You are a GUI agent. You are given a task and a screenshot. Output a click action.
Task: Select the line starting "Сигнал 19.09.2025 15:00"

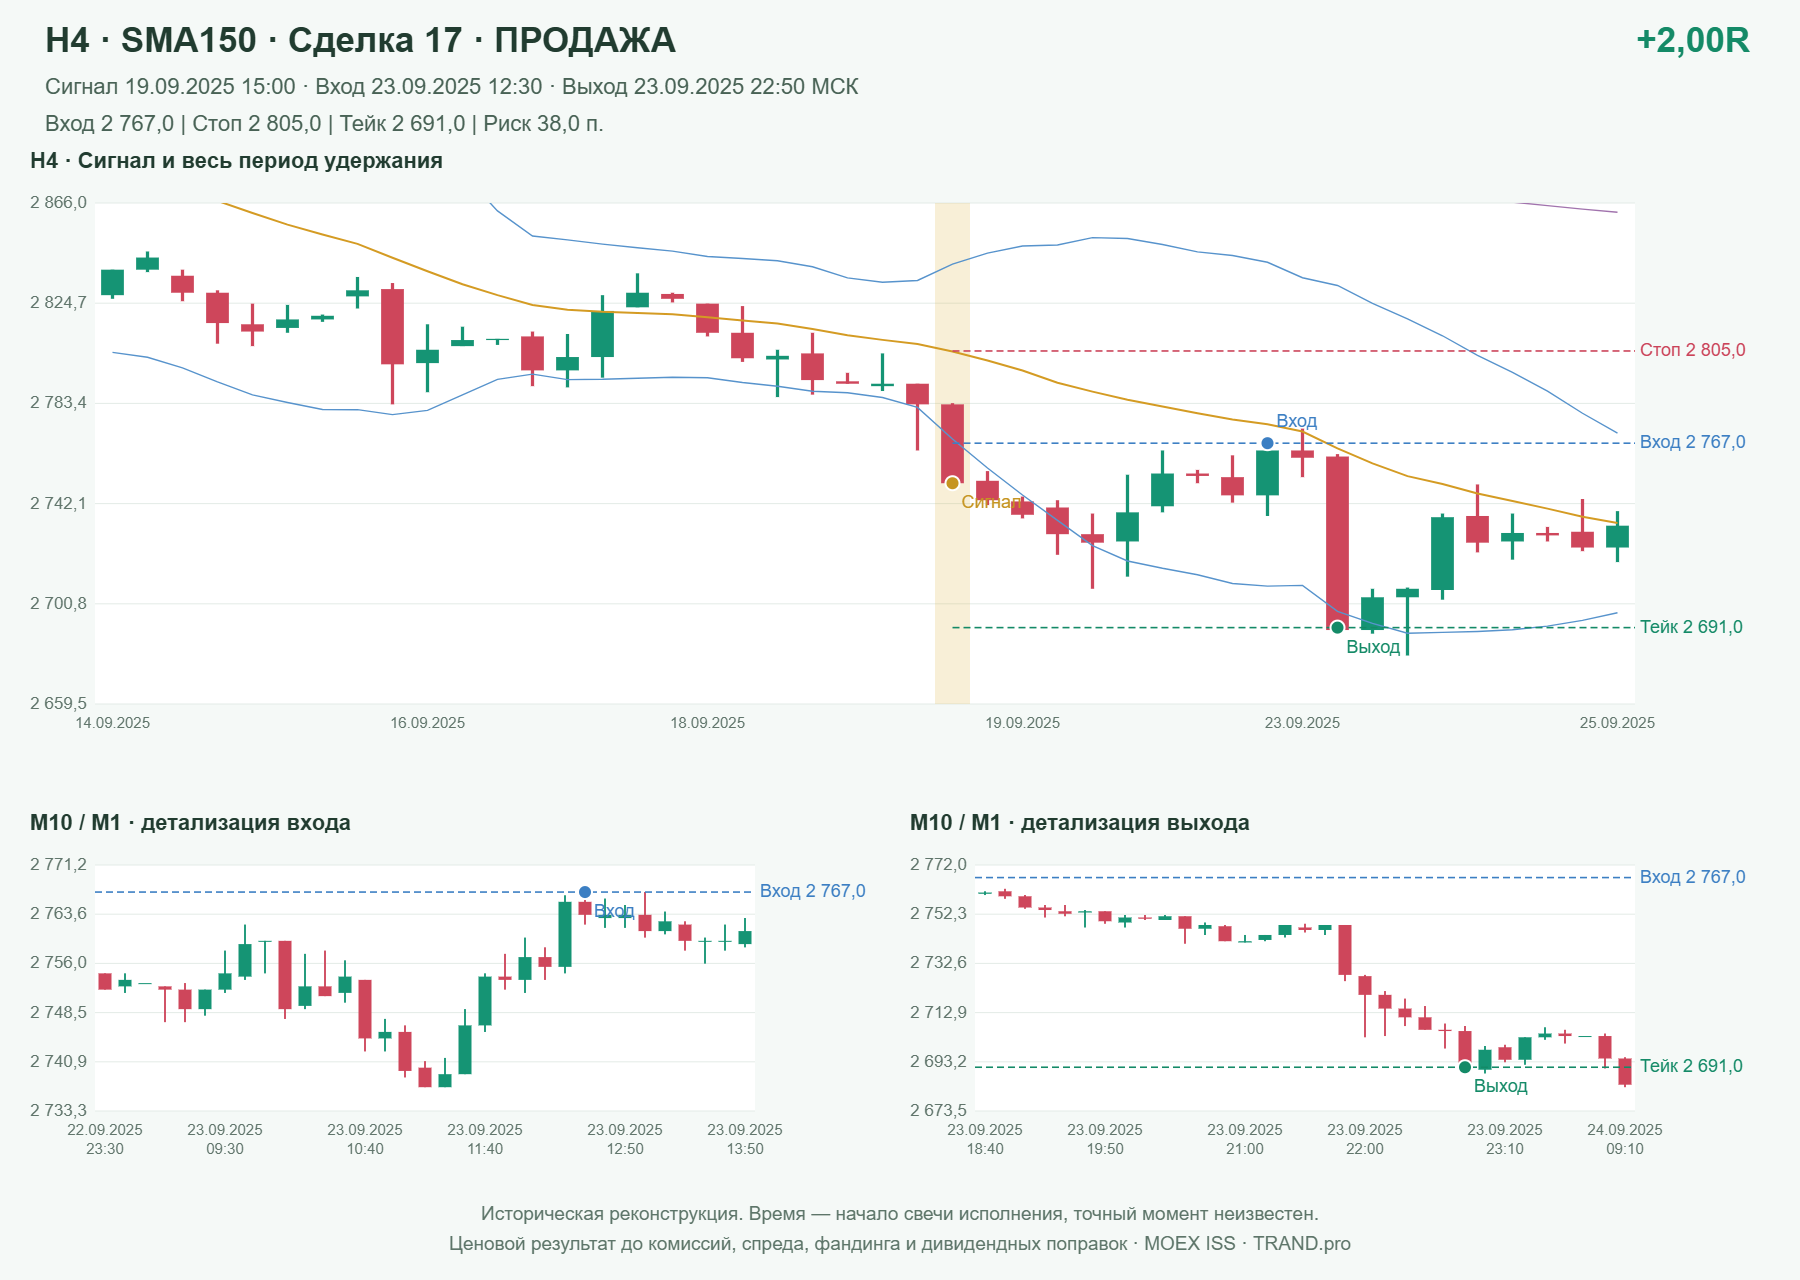click(452, 87)
